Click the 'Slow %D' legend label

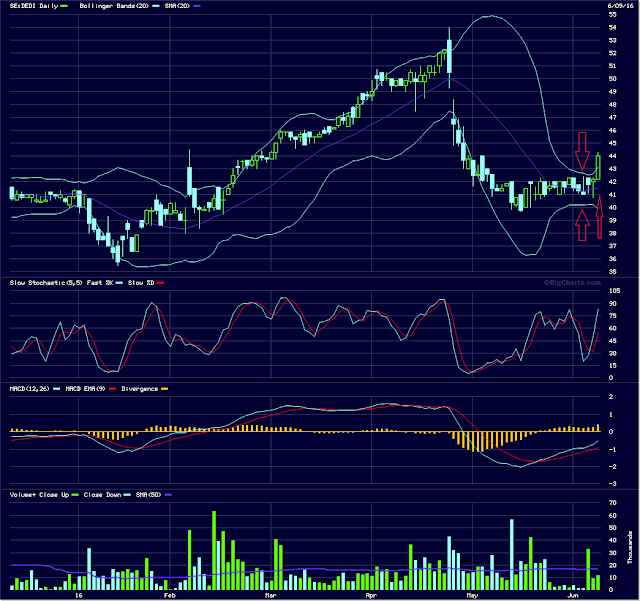(x=141, y=283)
